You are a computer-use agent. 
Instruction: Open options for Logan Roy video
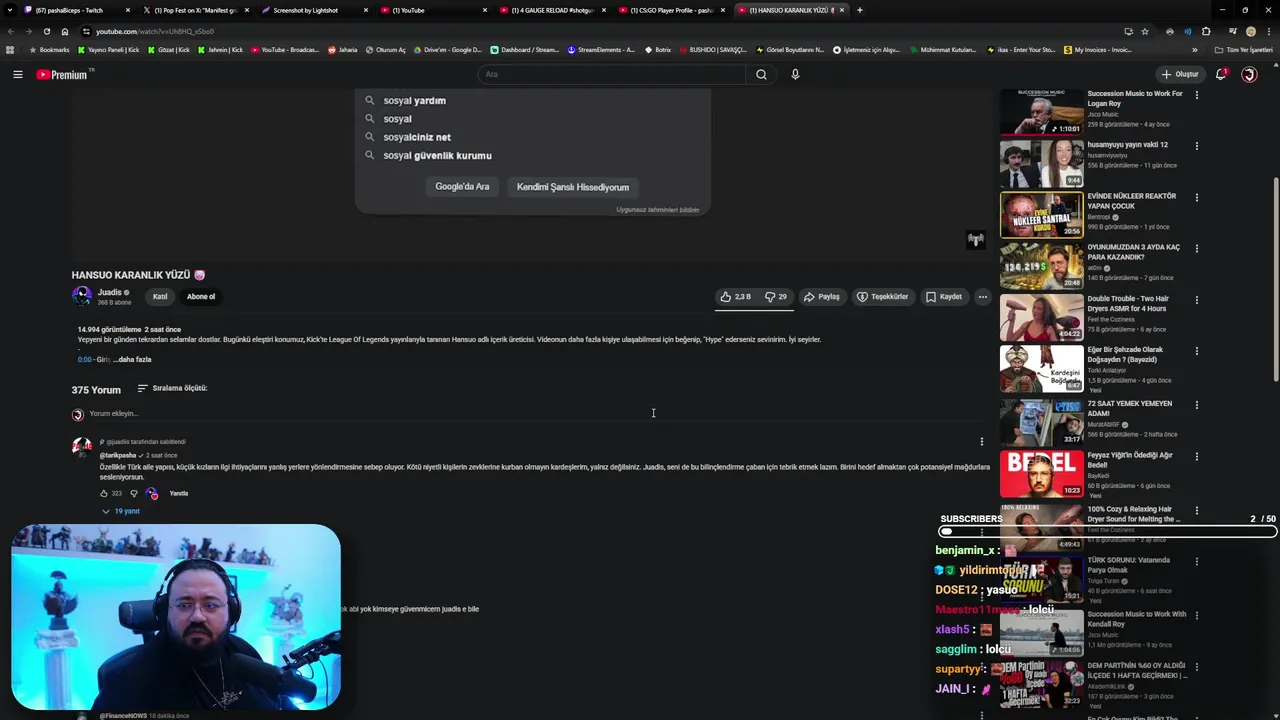pyautogui.click(x=1196, y=96)
